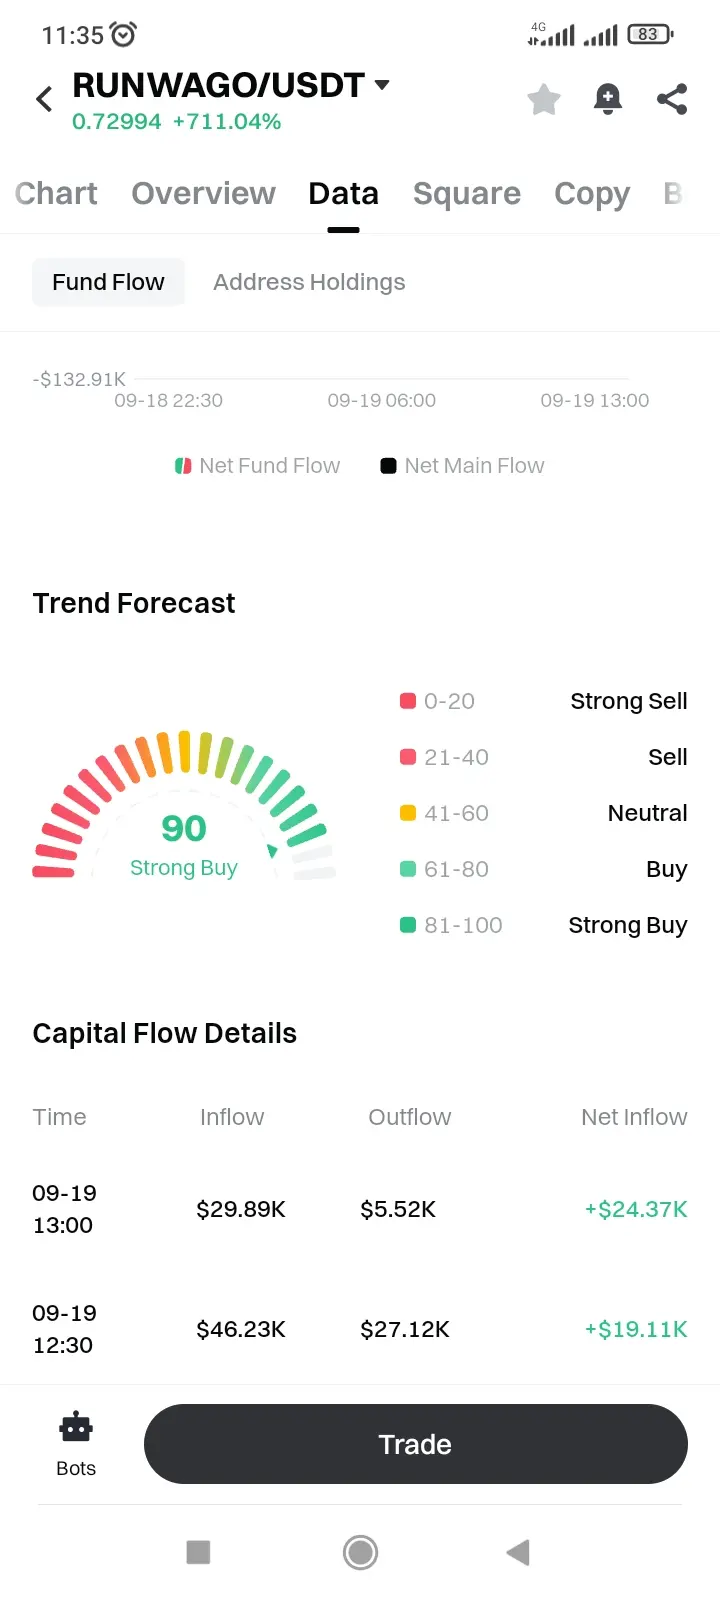
Task: Open the Copy tab
Action: 592,193
